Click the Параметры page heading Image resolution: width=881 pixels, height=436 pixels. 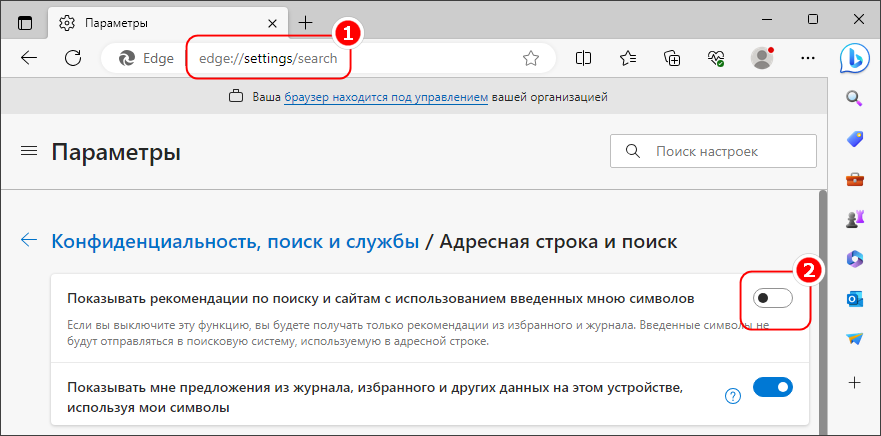click(x=116, y=152)
